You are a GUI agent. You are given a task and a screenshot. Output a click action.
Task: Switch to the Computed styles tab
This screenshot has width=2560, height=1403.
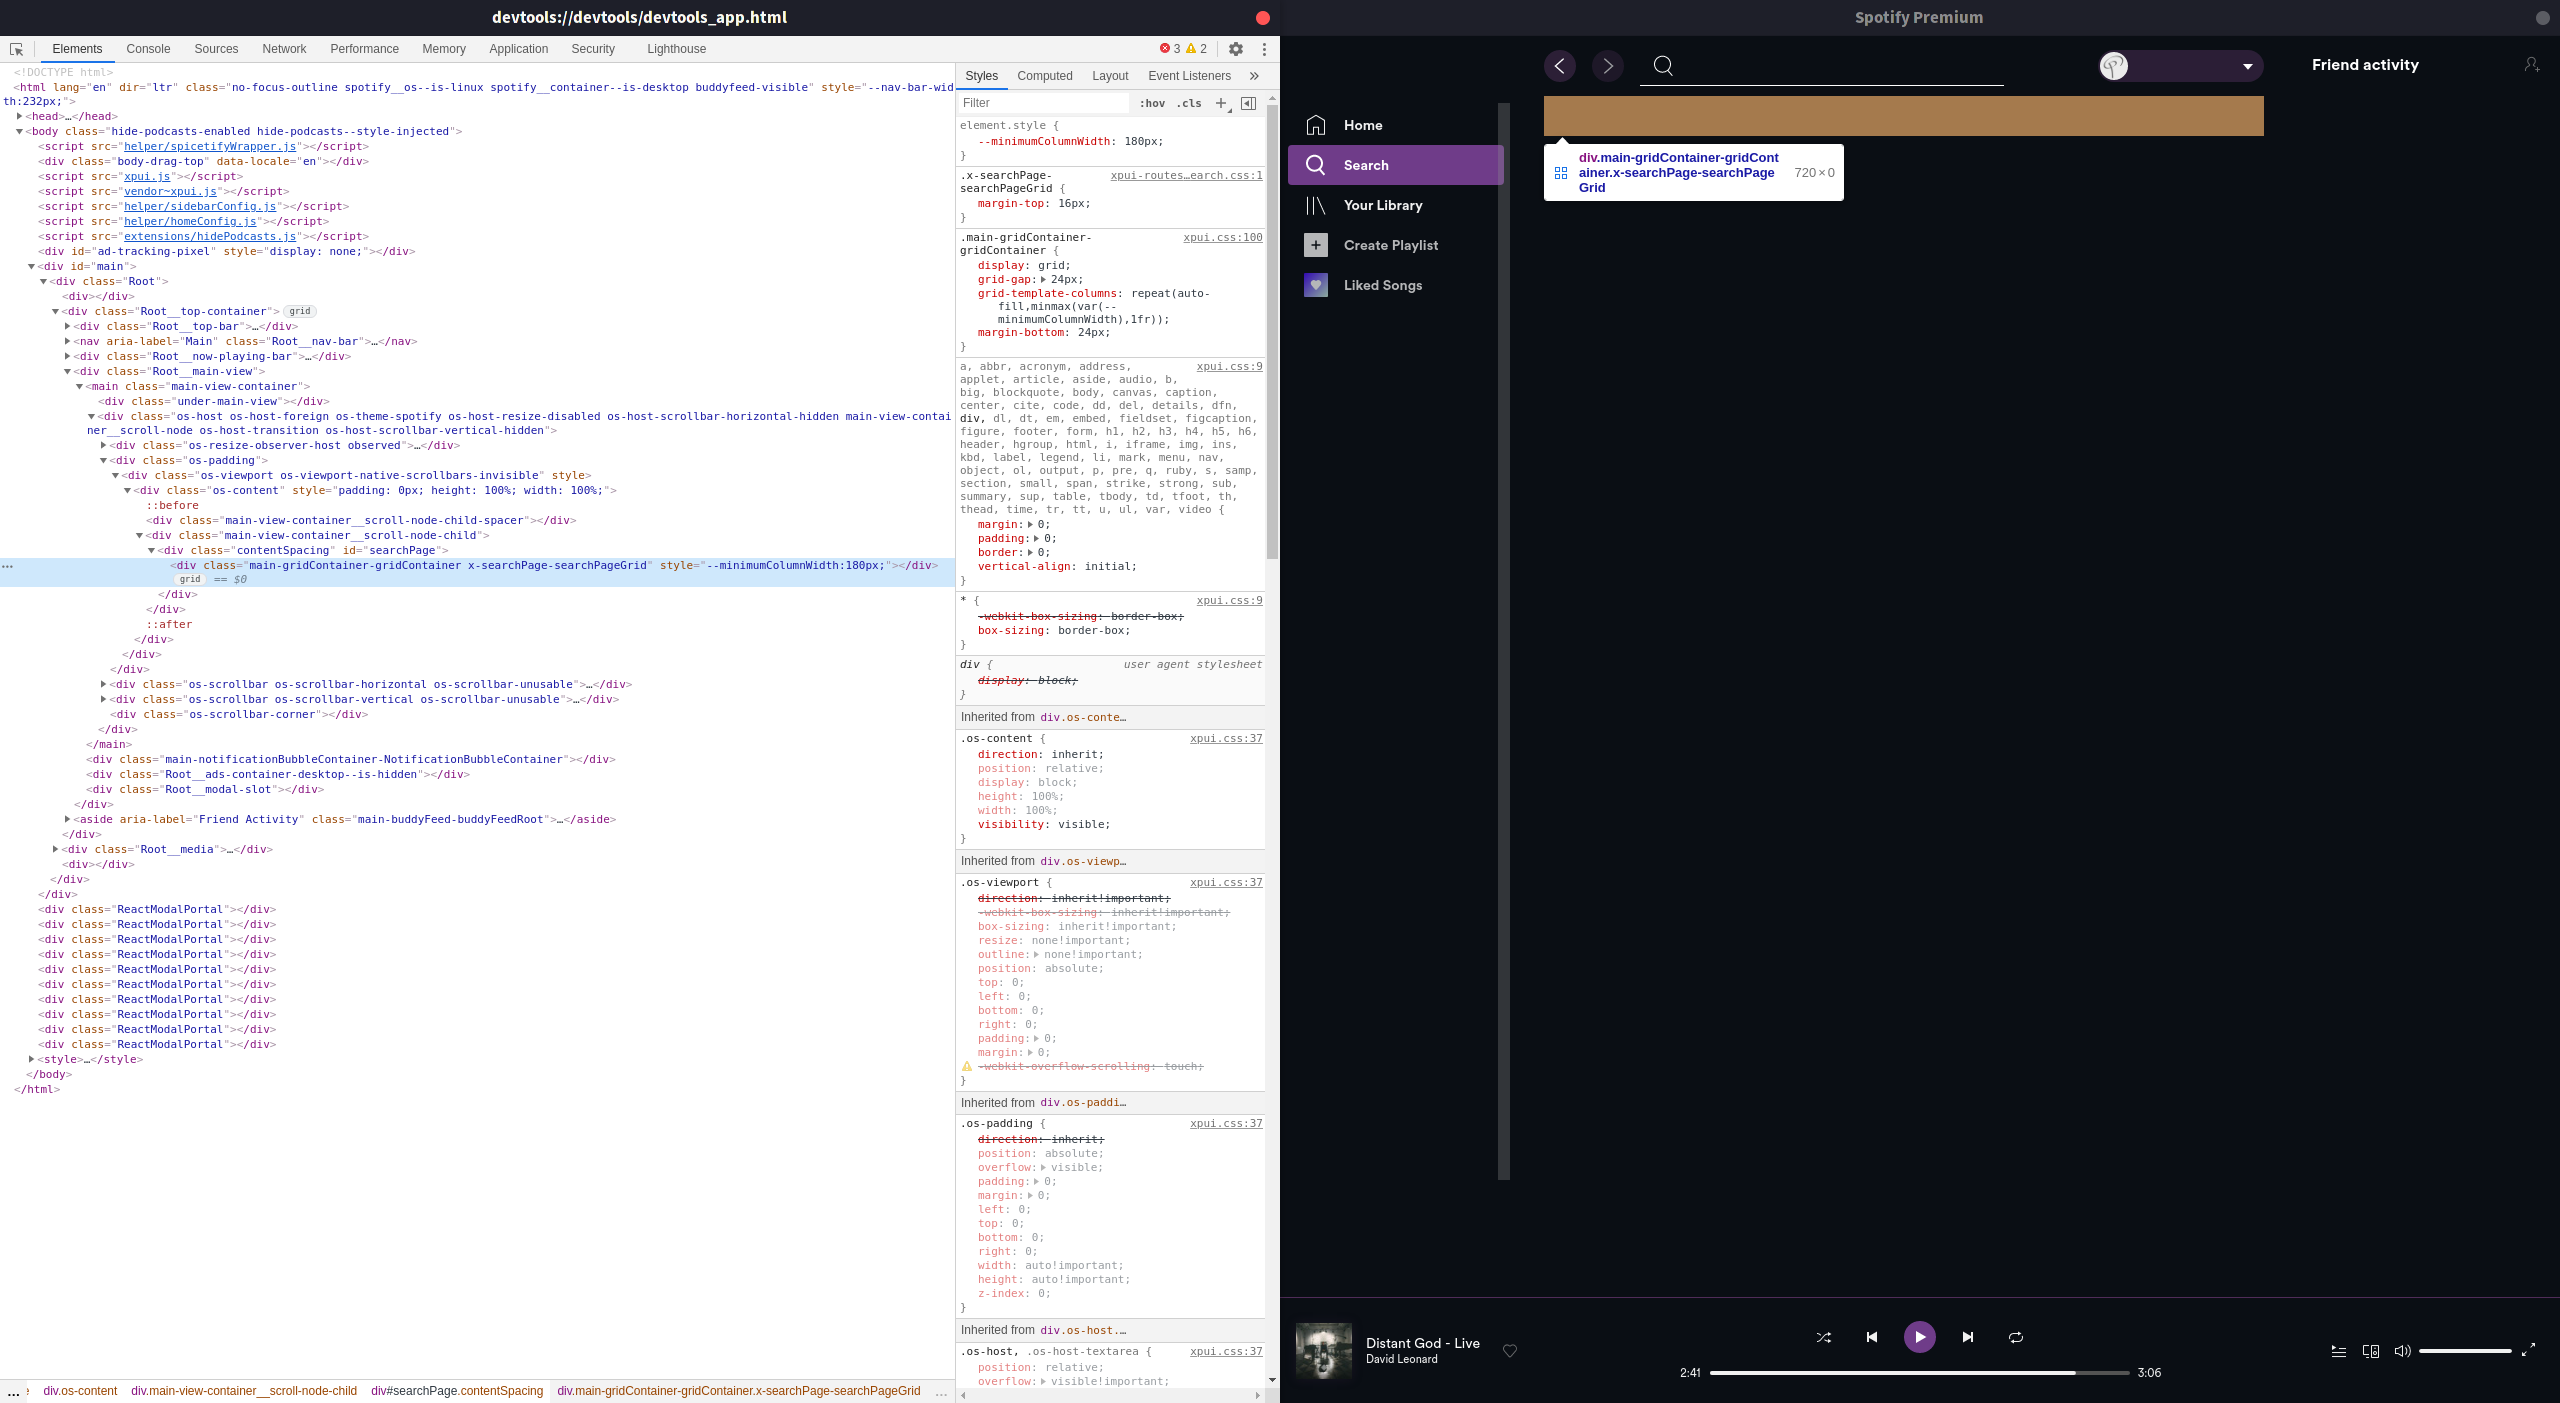(x=1044, y=76)
